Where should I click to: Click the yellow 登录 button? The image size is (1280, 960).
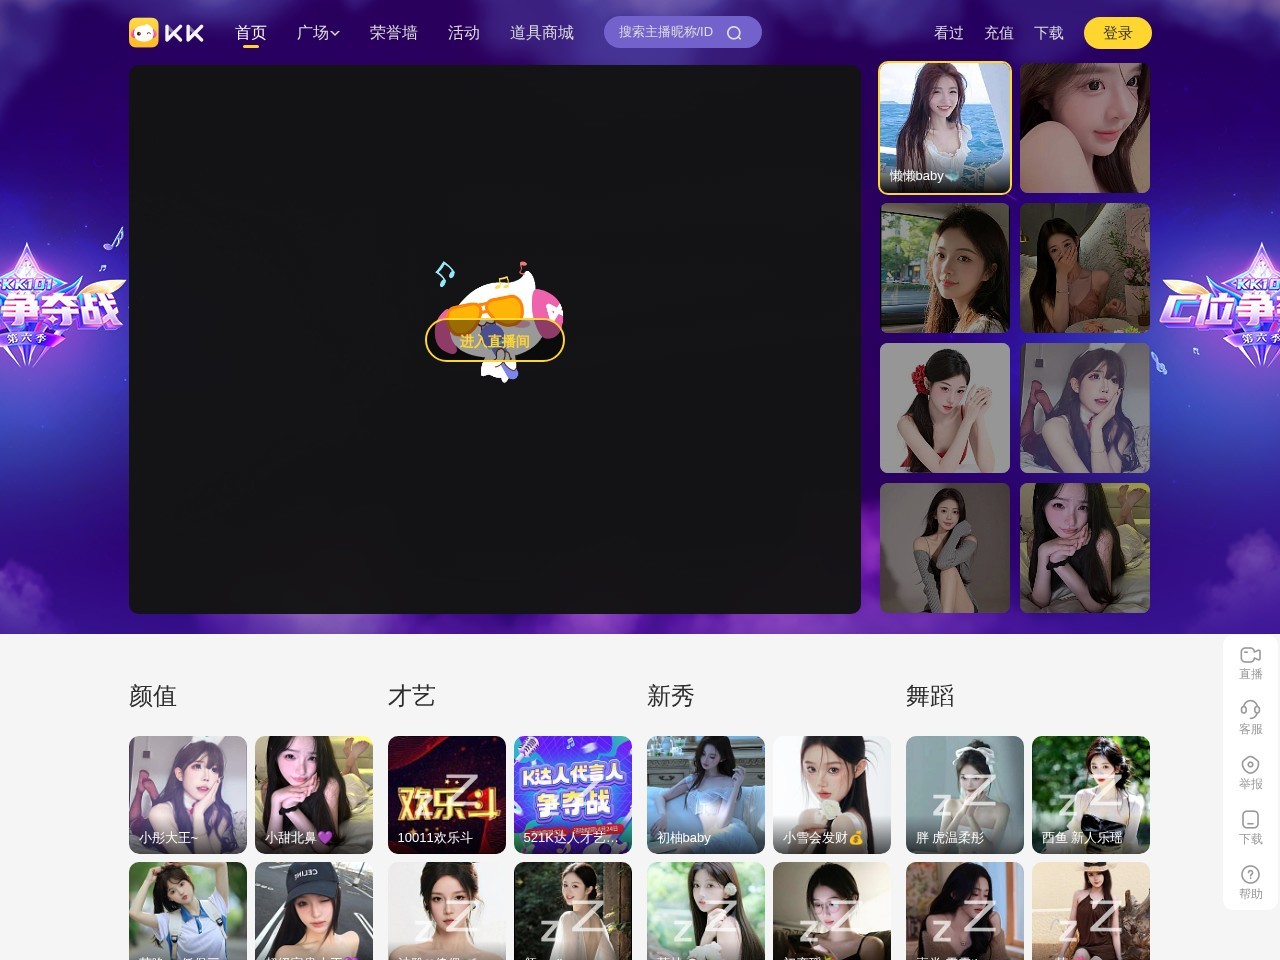pyautogui.click(x=1118, y=33)
